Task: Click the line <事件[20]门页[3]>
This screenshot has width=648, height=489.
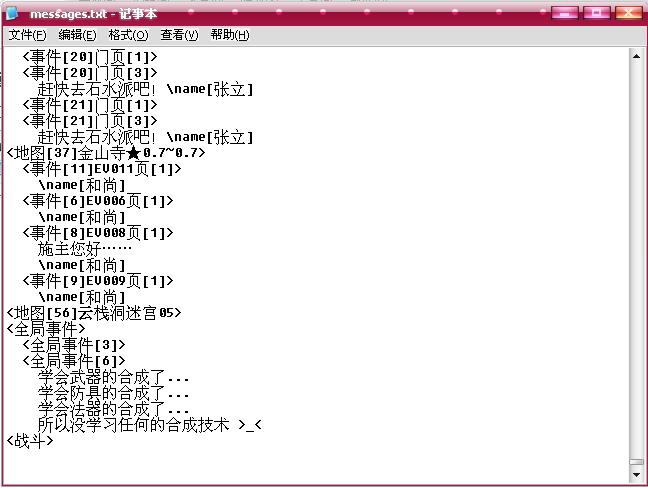Action: pyautogui.click(x=90, y=73)
